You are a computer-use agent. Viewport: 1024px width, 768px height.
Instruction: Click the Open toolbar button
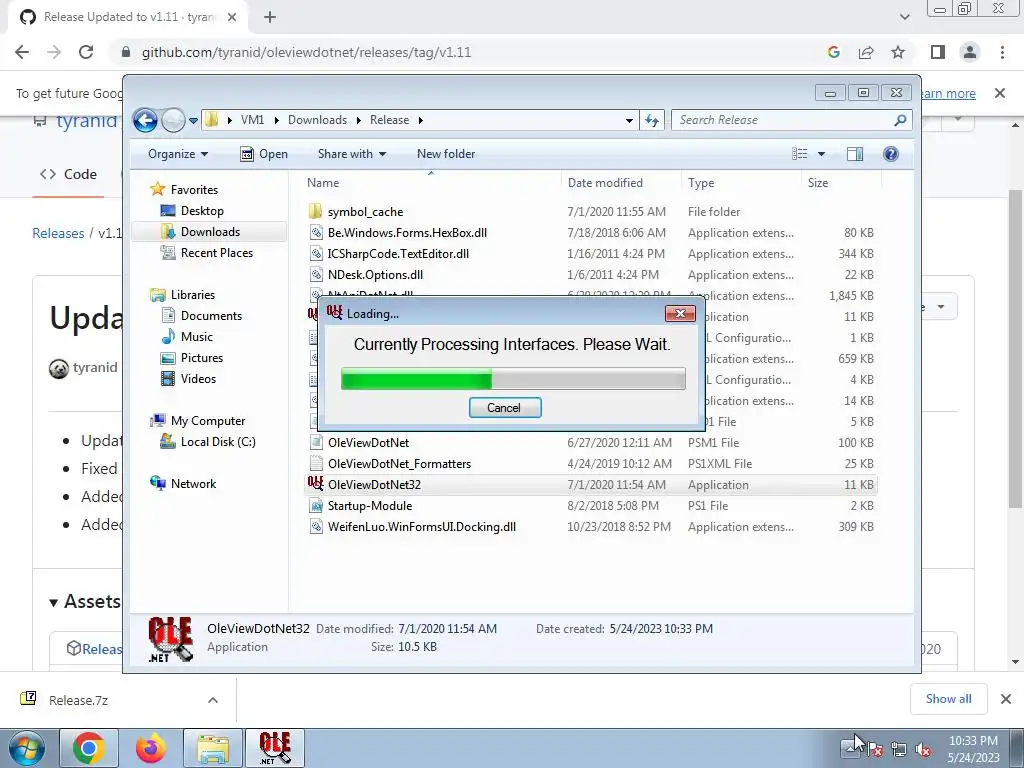point(264,154)
